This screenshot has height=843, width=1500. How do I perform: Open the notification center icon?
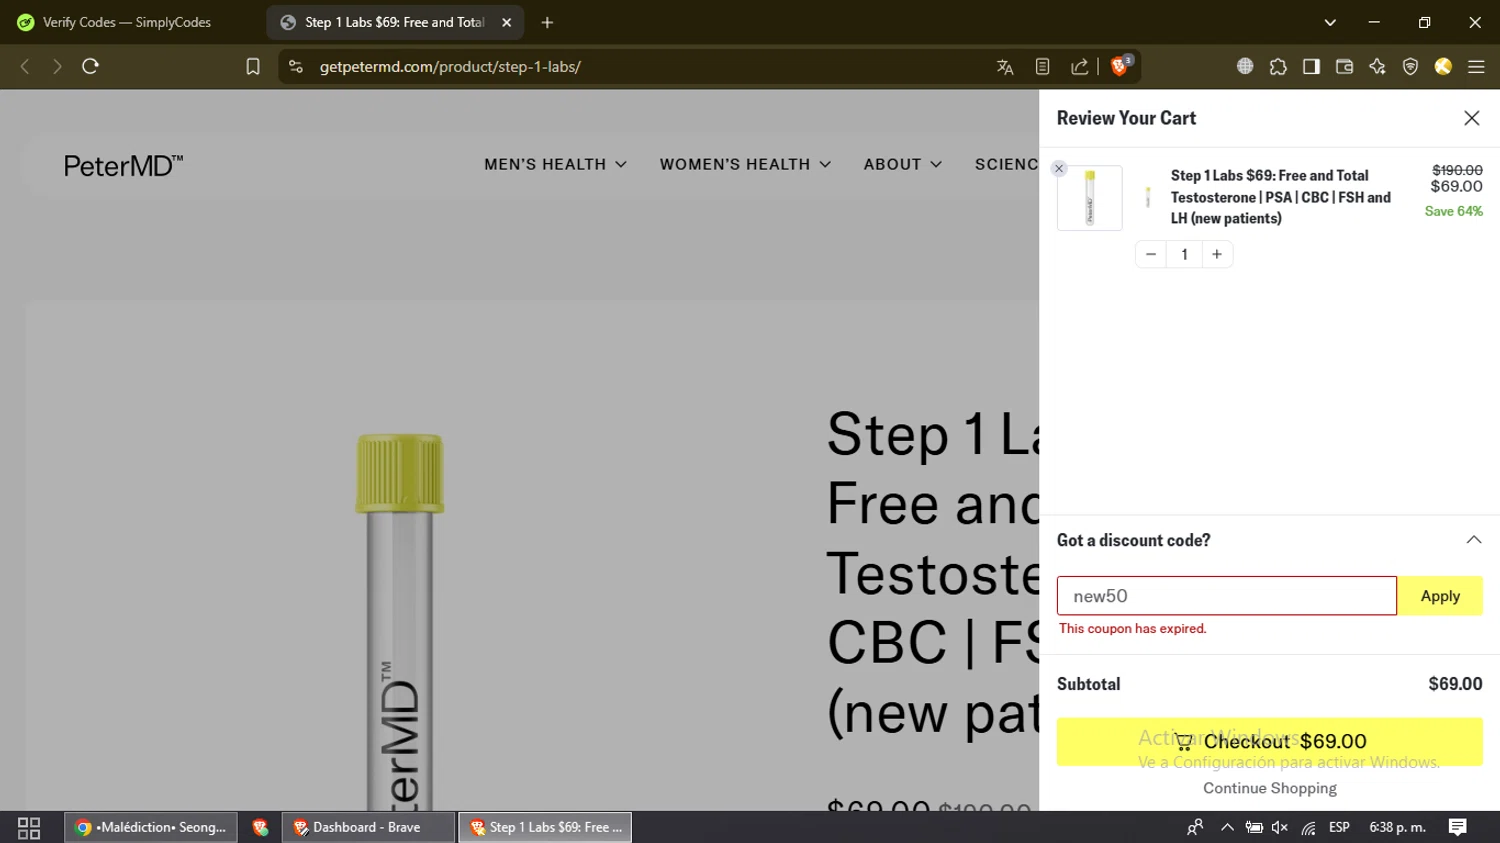1458,827
